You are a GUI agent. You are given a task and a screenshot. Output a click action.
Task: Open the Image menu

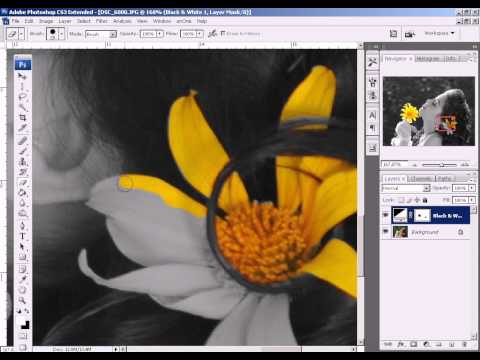tap(46, 21)
